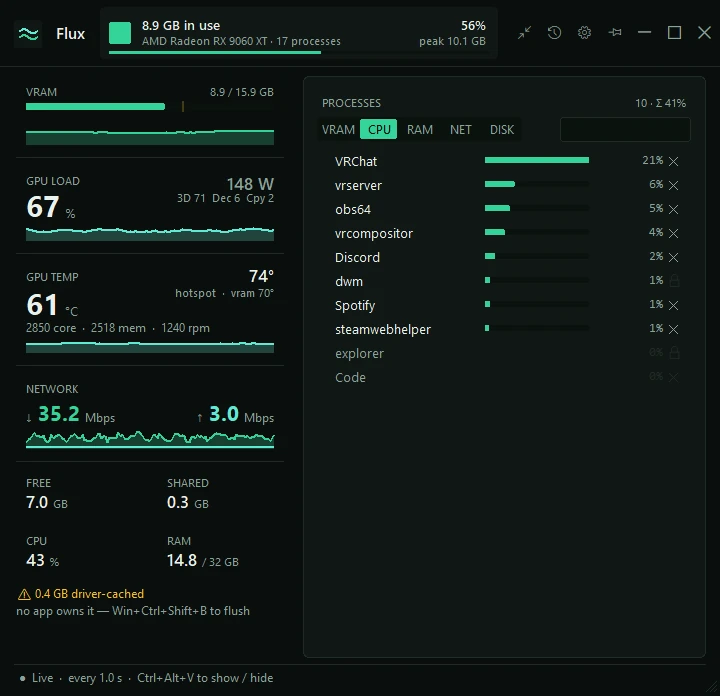Select the obs64 process row
The width and height of the screenshot is (720, 696).
(504, 209)
